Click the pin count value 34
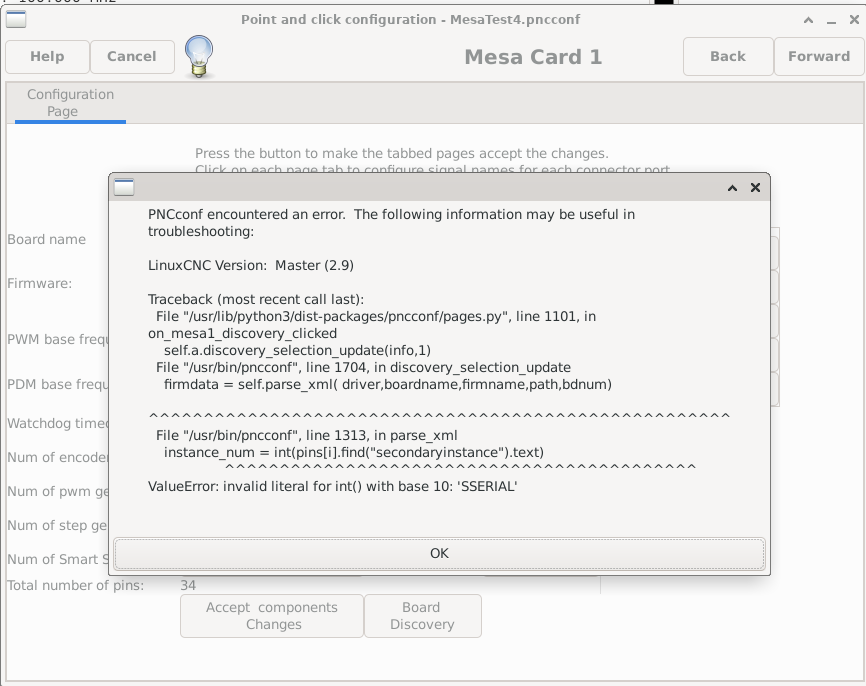Viewport: 866px width, 686px height. pos(188,585)
